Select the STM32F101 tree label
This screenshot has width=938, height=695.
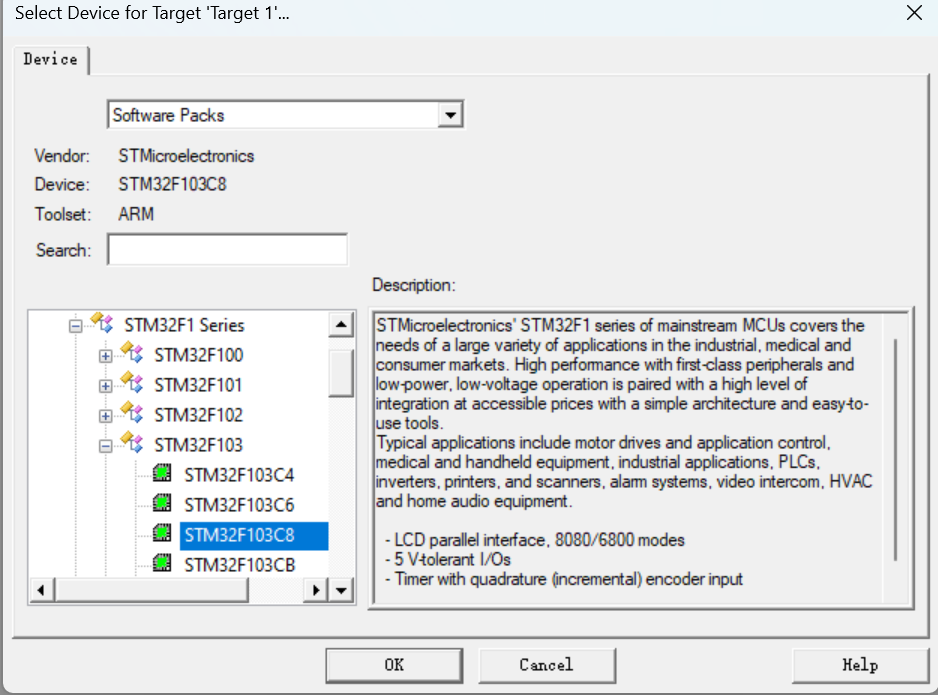tap(198, 385)
